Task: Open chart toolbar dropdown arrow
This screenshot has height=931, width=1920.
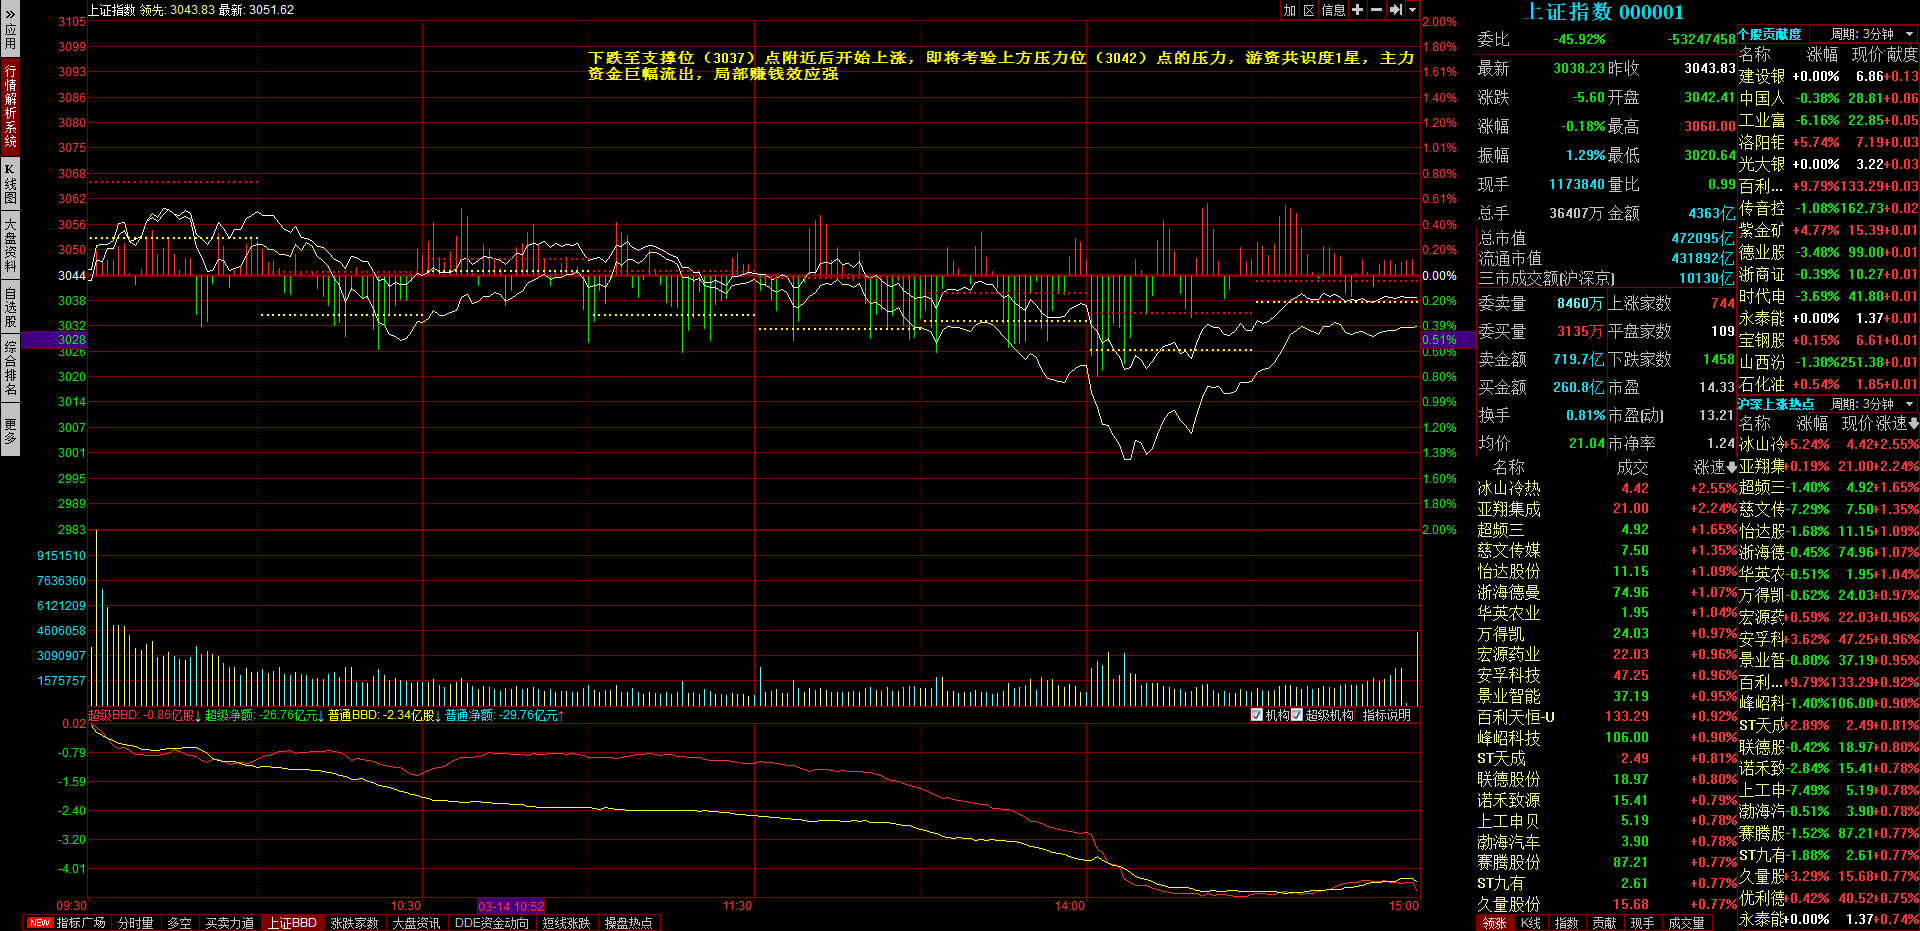Action: click(1412, 10)
